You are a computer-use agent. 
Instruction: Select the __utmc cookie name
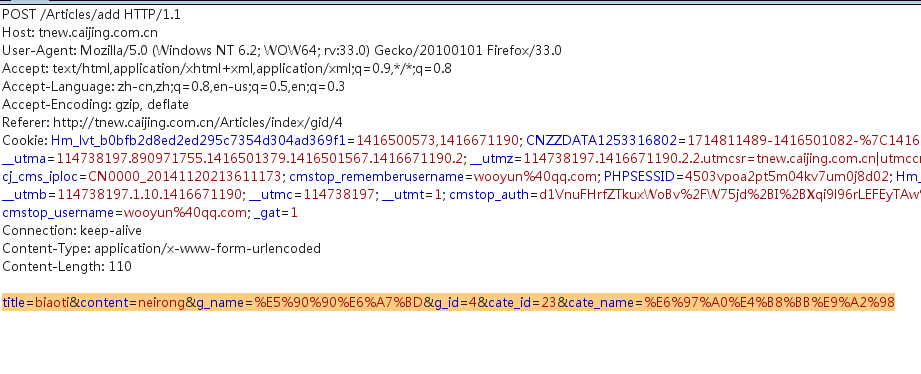[271, 194]
